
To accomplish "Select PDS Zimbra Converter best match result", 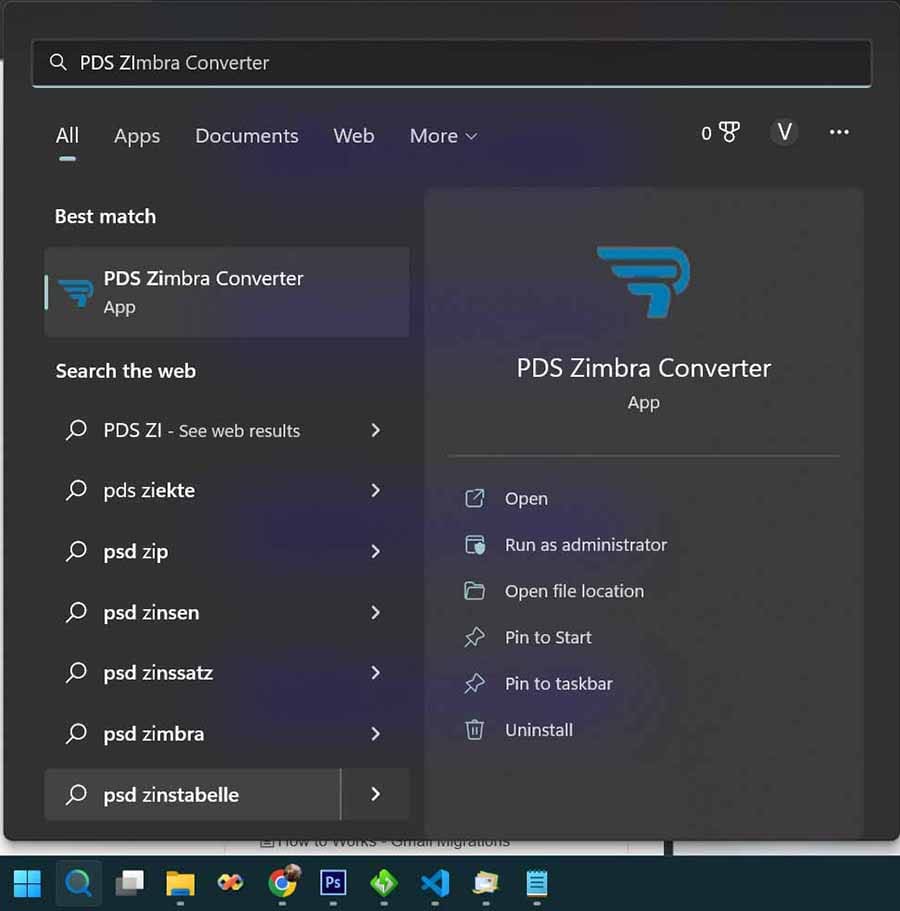I will coord(227,292).
